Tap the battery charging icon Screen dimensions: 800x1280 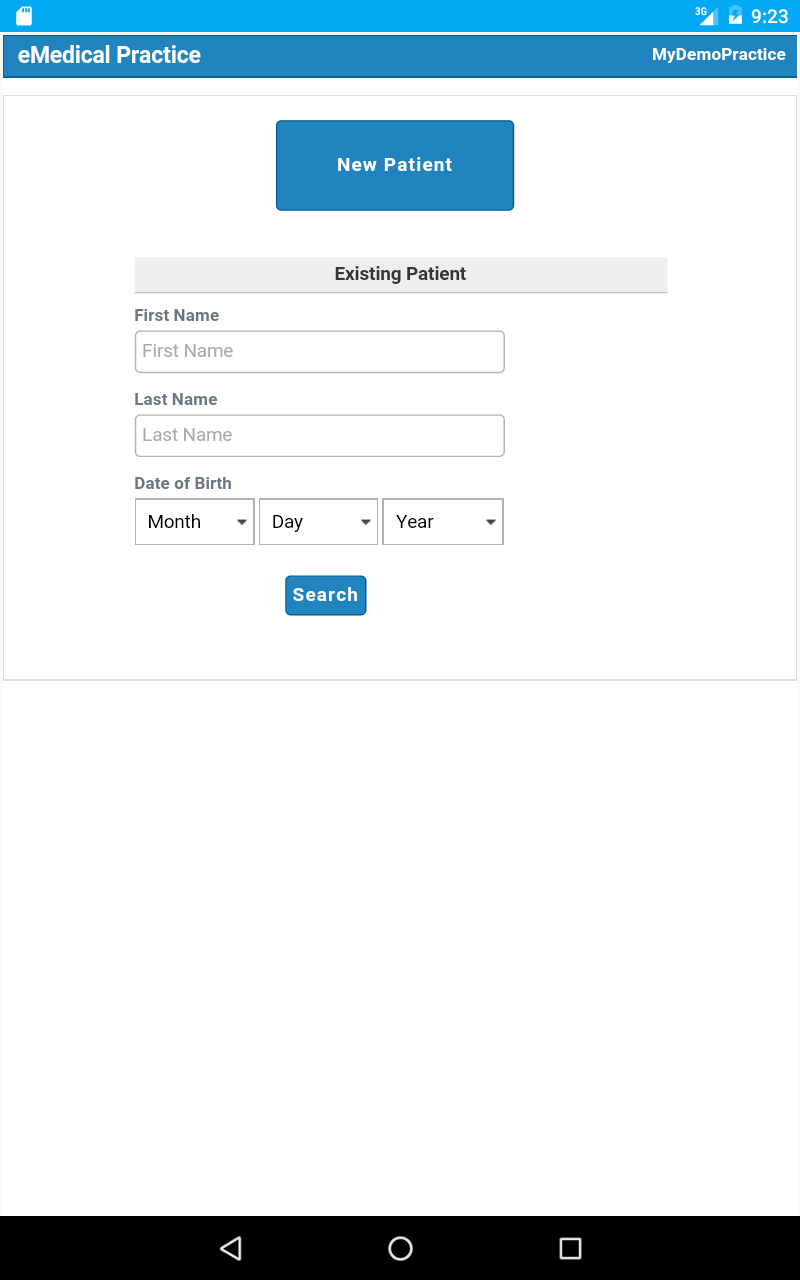click(736, 14)
